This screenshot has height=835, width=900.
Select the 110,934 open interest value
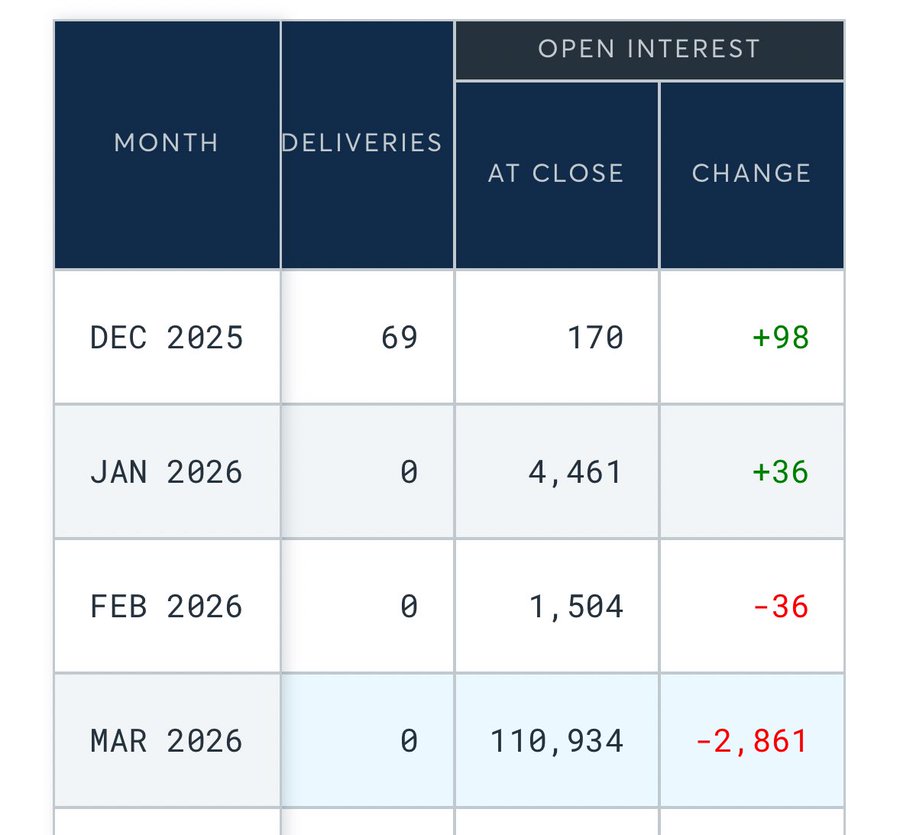tap(557, 741)
